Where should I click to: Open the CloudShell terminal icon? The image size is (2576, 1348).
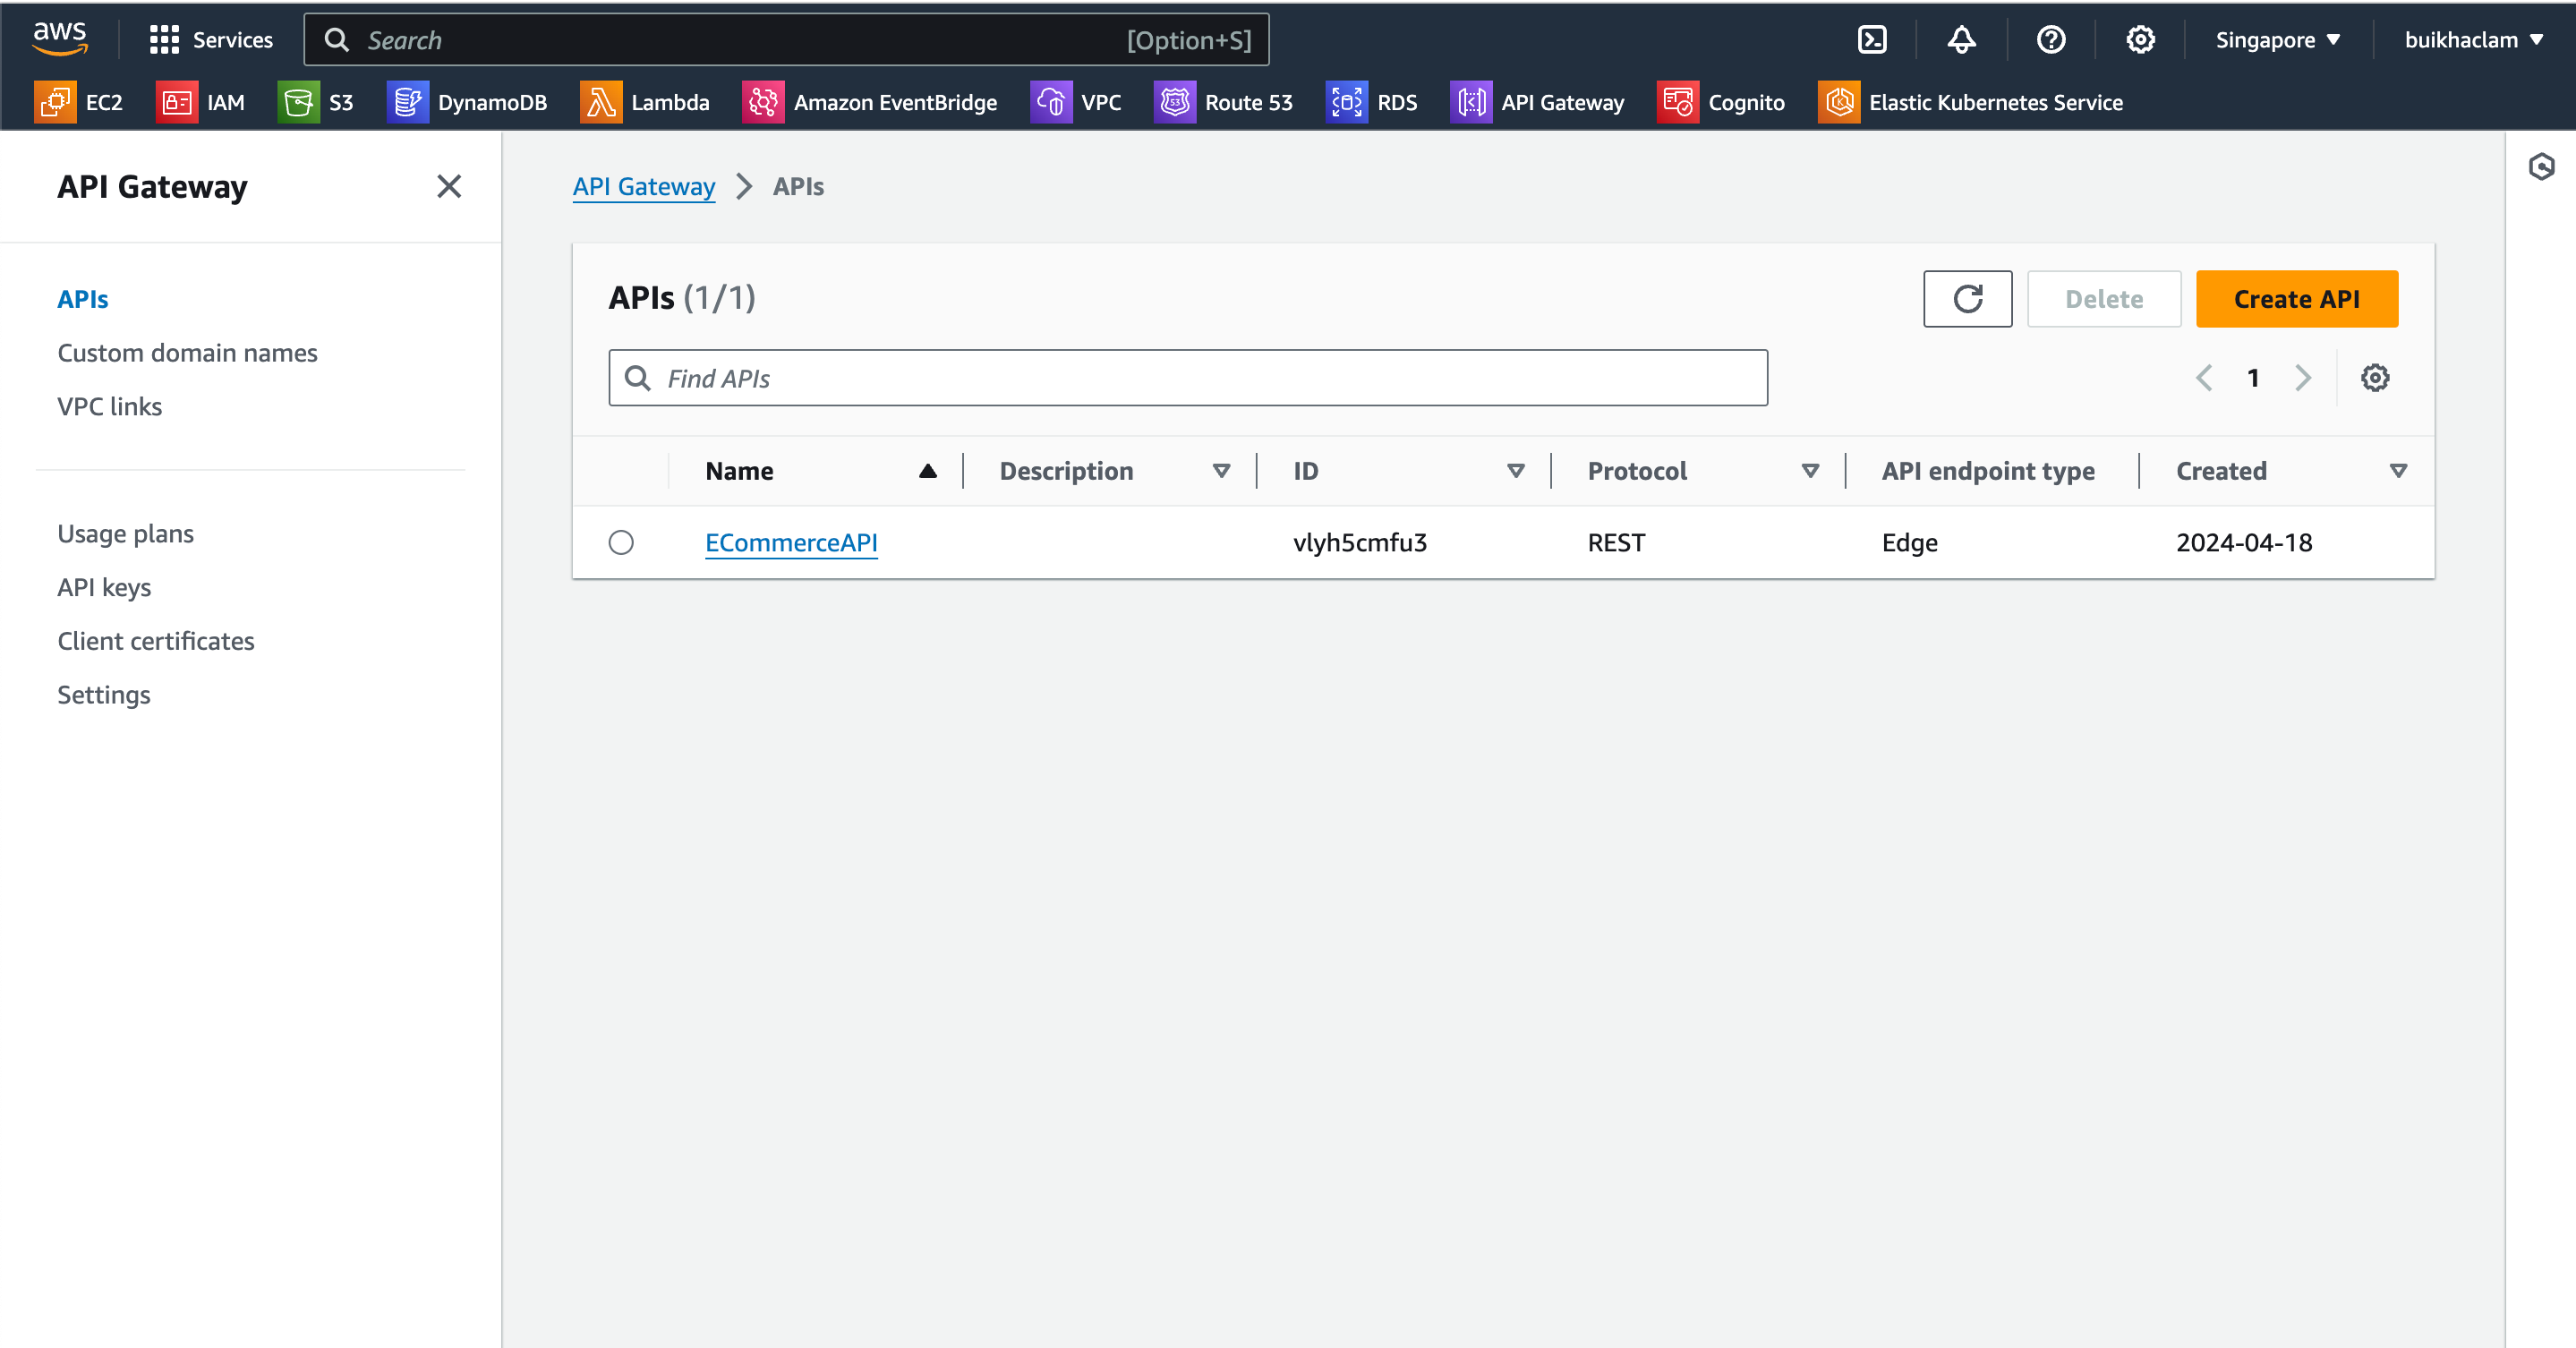tap(1871, 40)
